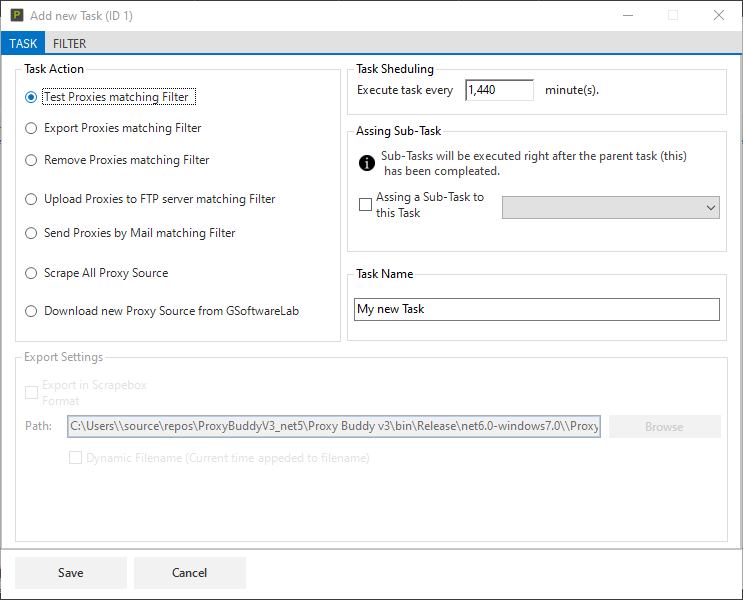Select Upload Proxies to FTP server option

coord(31,199)
